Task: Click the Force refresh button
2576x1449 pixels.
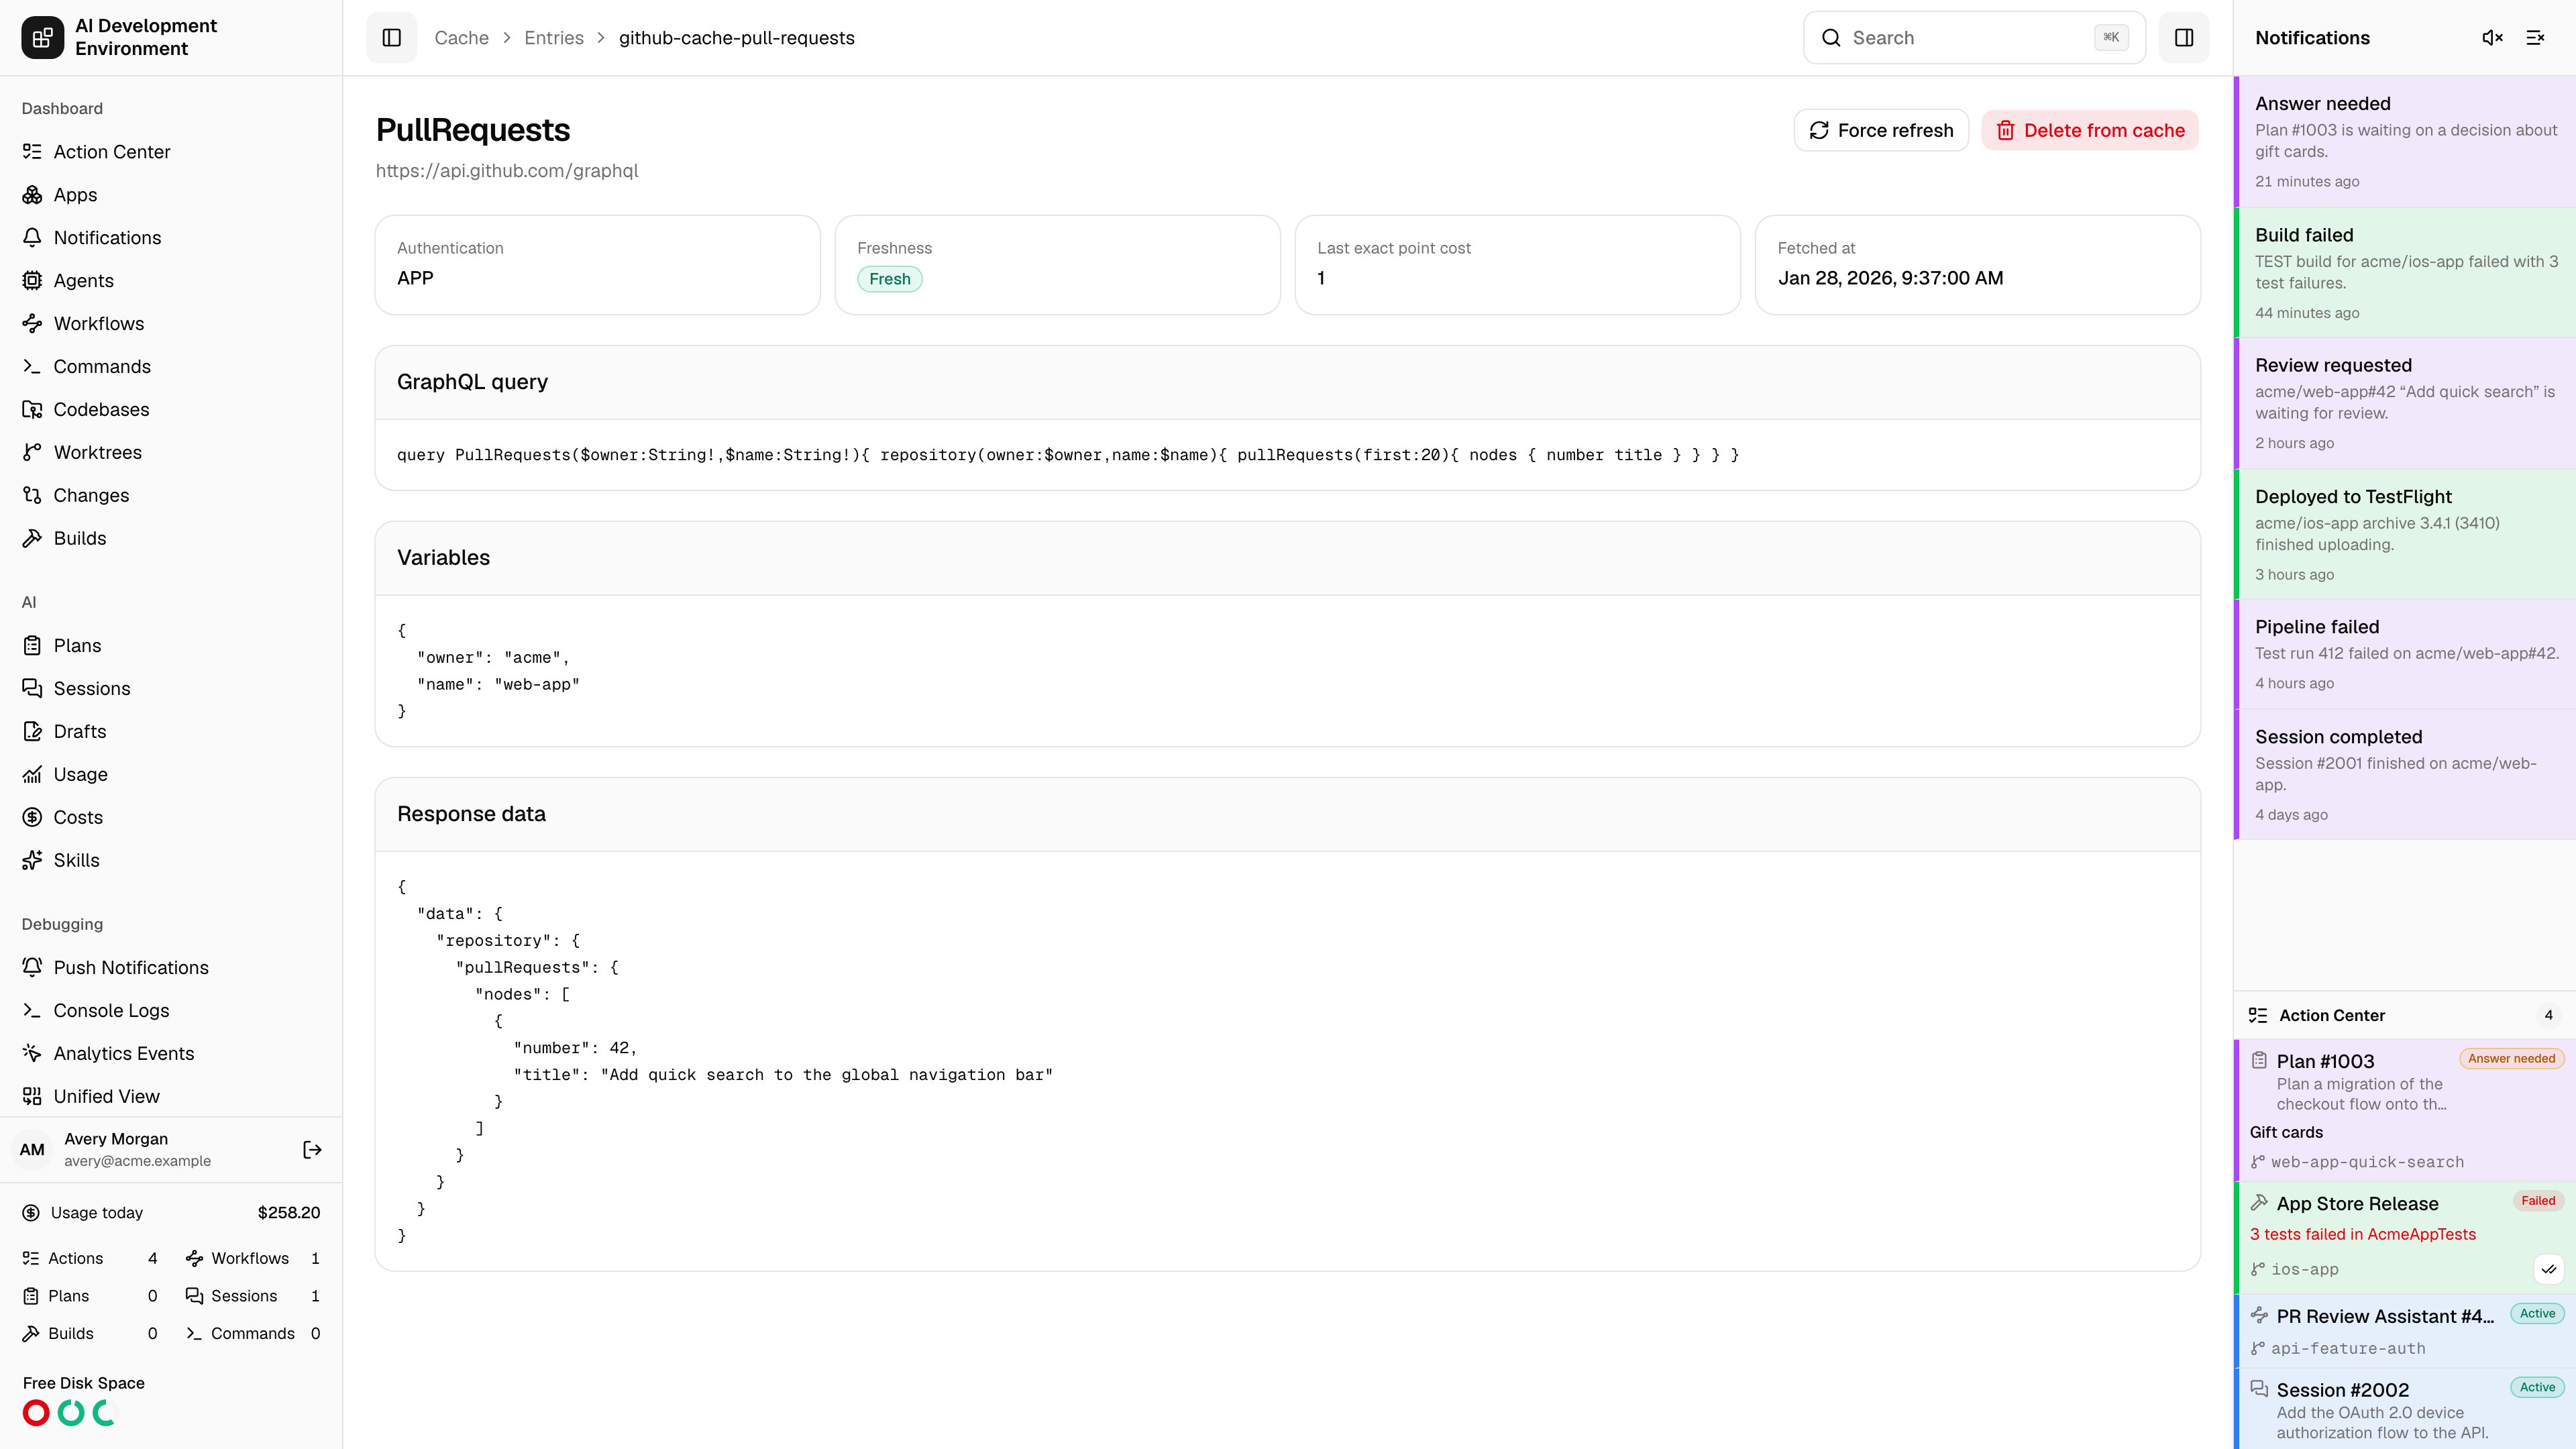Action: [1881, 130]
